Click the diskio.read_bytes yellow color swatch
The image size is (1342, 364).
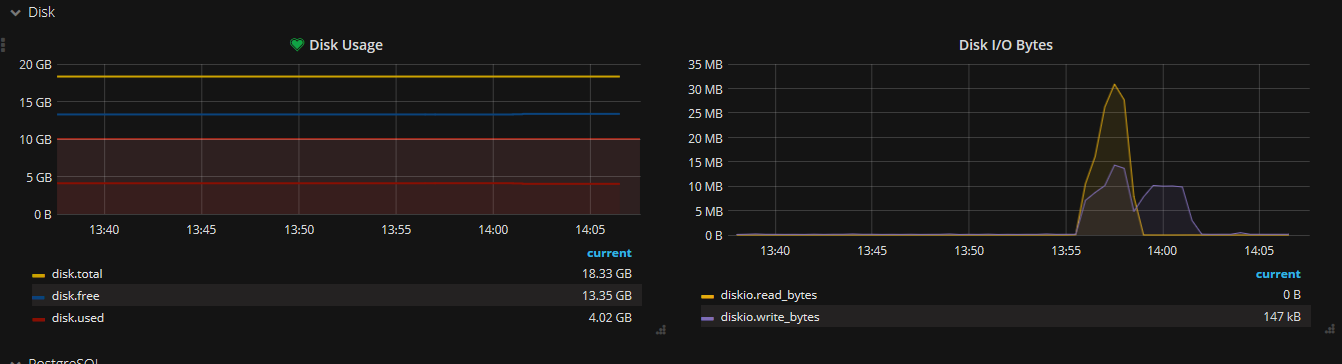[x=708, y=297]
